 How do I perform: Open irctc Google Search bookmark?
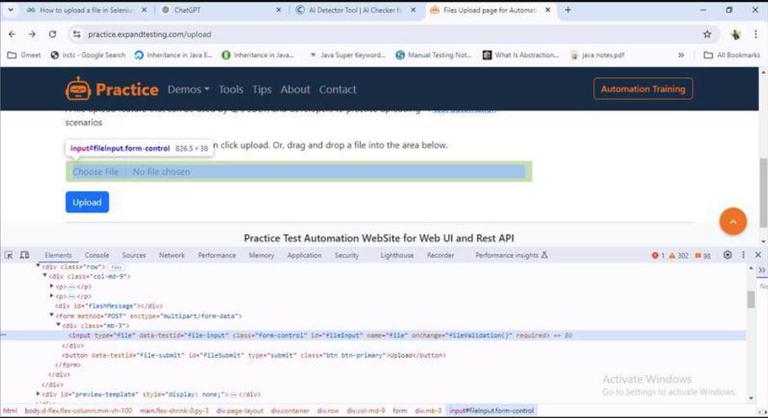88,55
